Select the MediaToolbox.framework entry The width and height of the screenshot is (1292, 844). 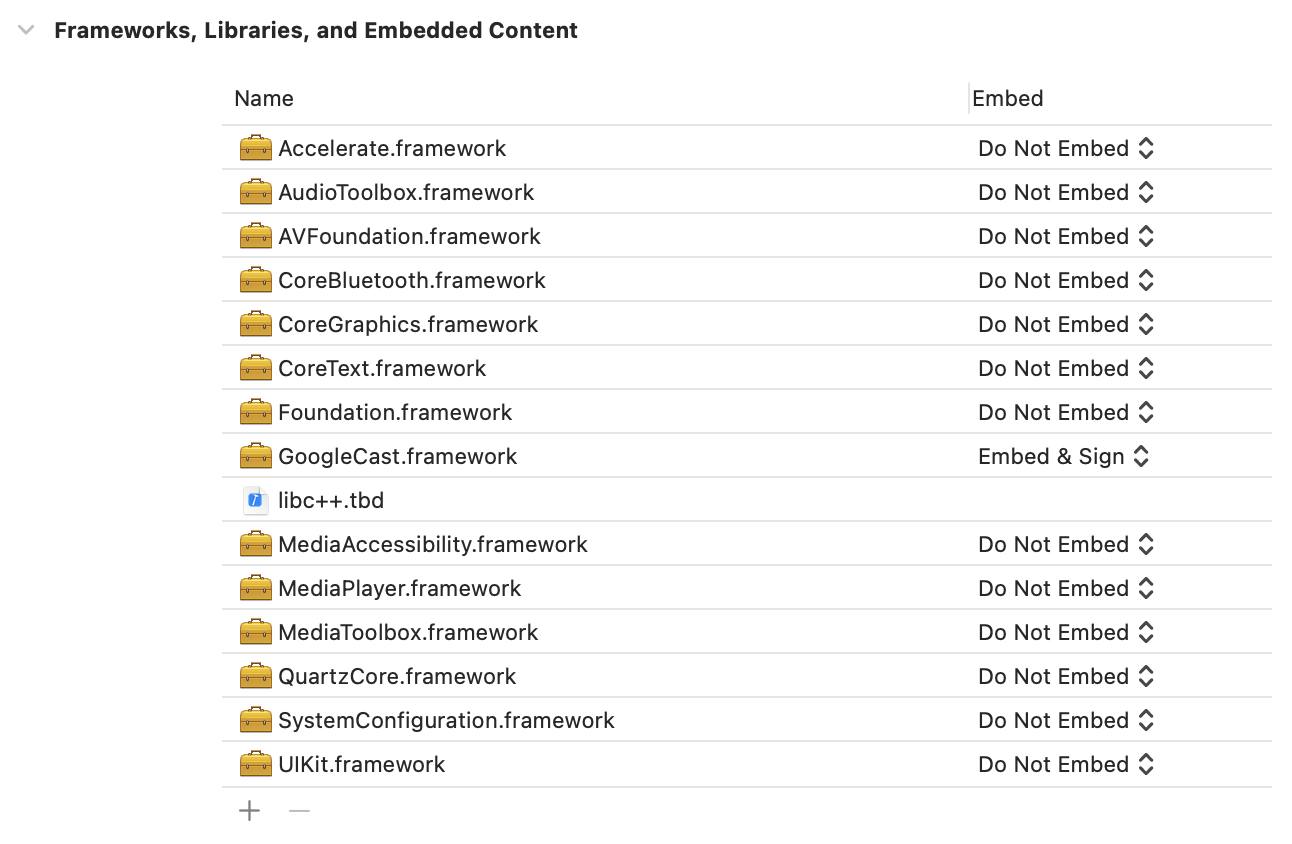pos(408,633)
